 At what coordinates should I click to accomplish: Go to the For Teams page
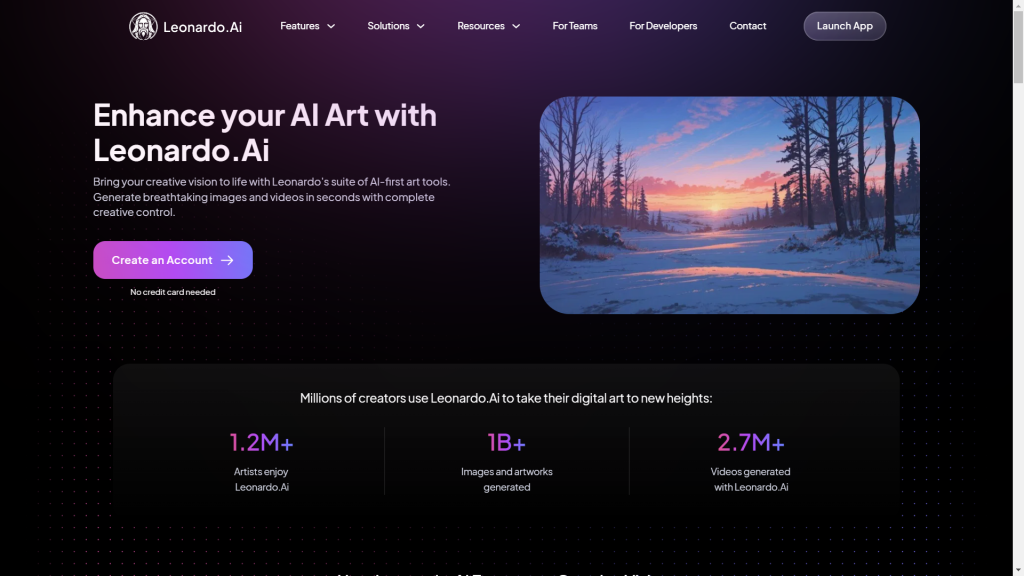tap(575, 26)
